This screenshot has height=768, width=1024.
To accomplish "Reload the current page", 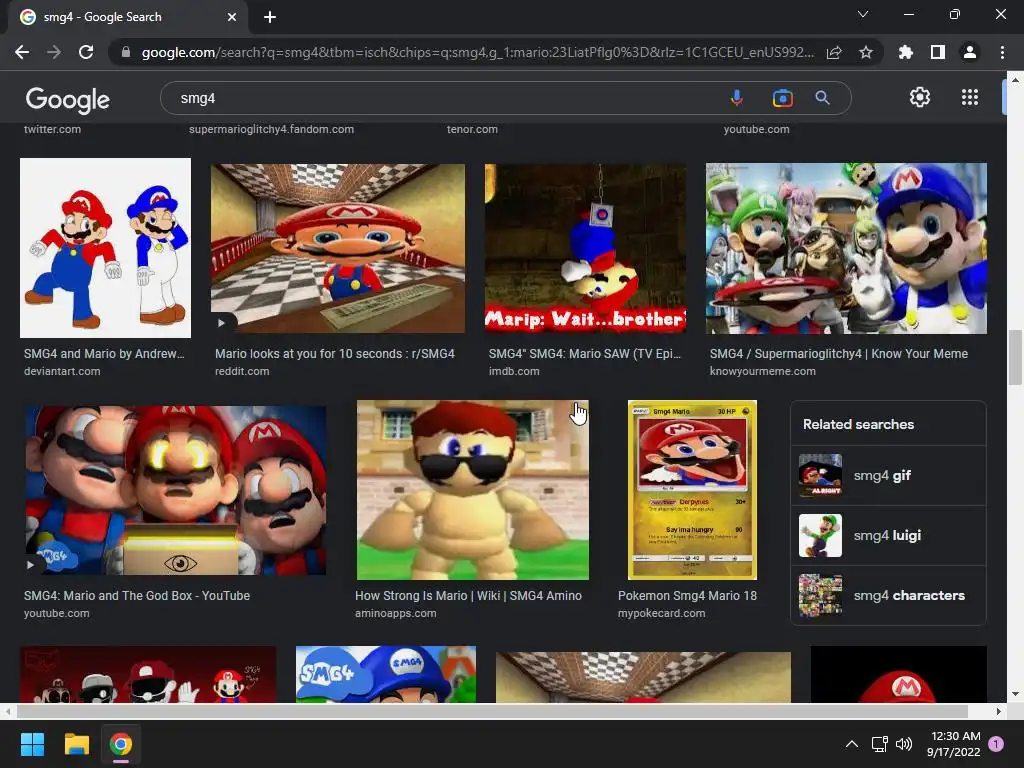I will 86,52.
